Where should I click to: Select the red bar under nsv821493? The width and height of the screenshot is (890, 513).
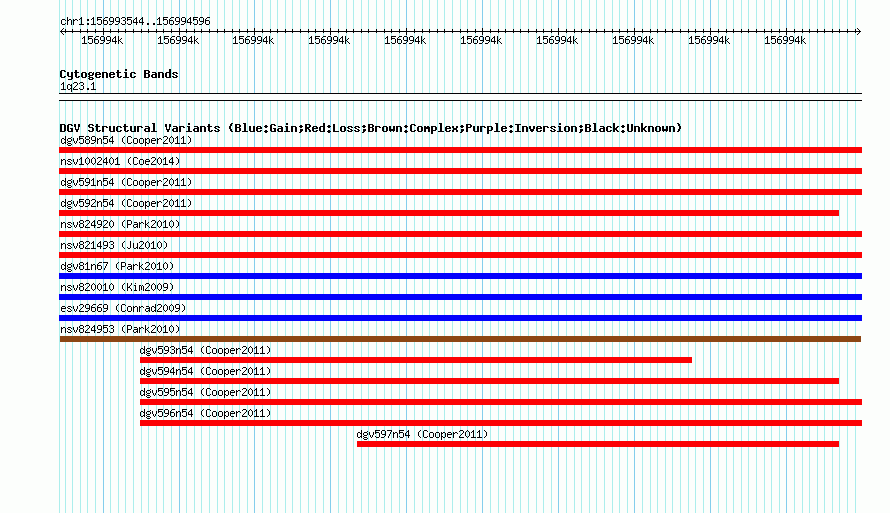[x=460, y=255]
